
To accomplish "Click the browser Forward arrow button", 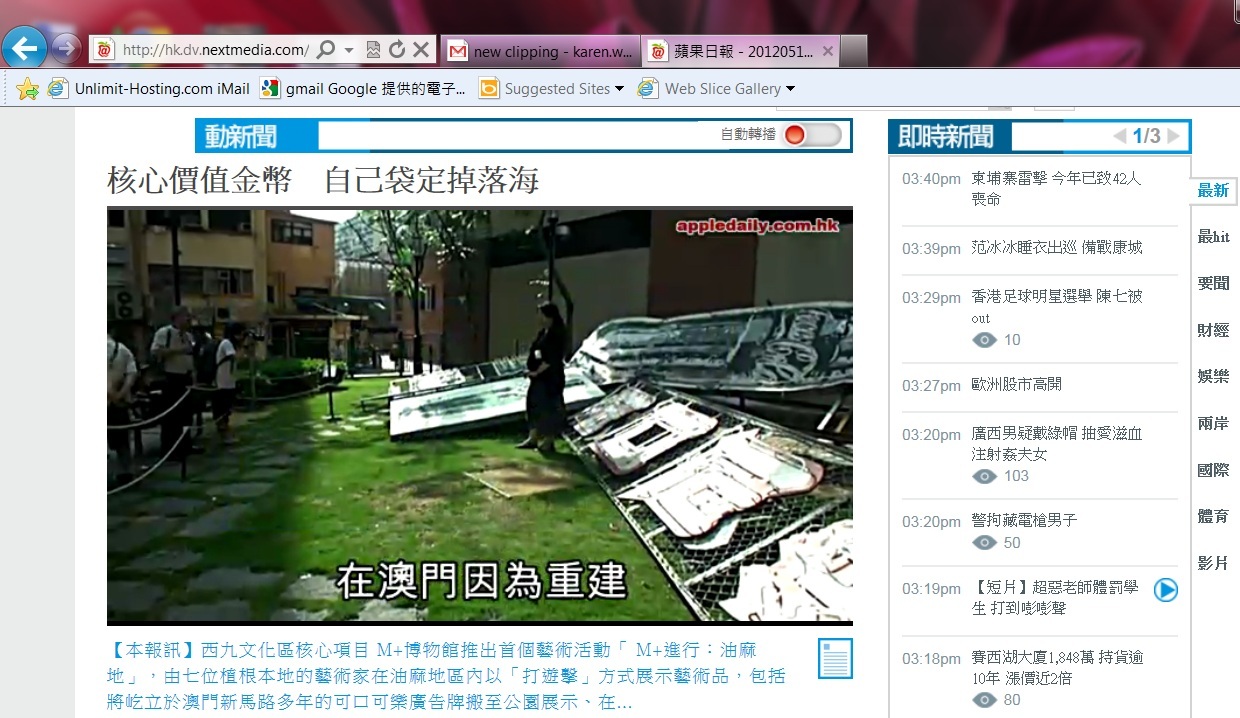I will click(x=66, y=47).
